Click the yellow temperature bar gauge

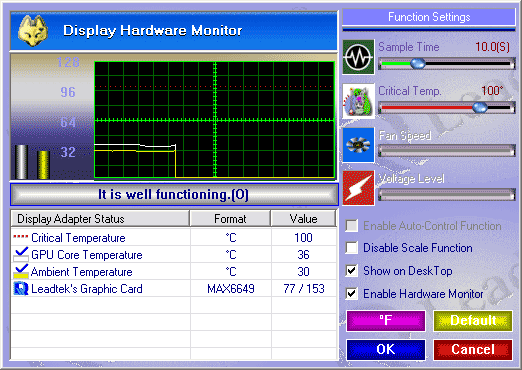43,165
